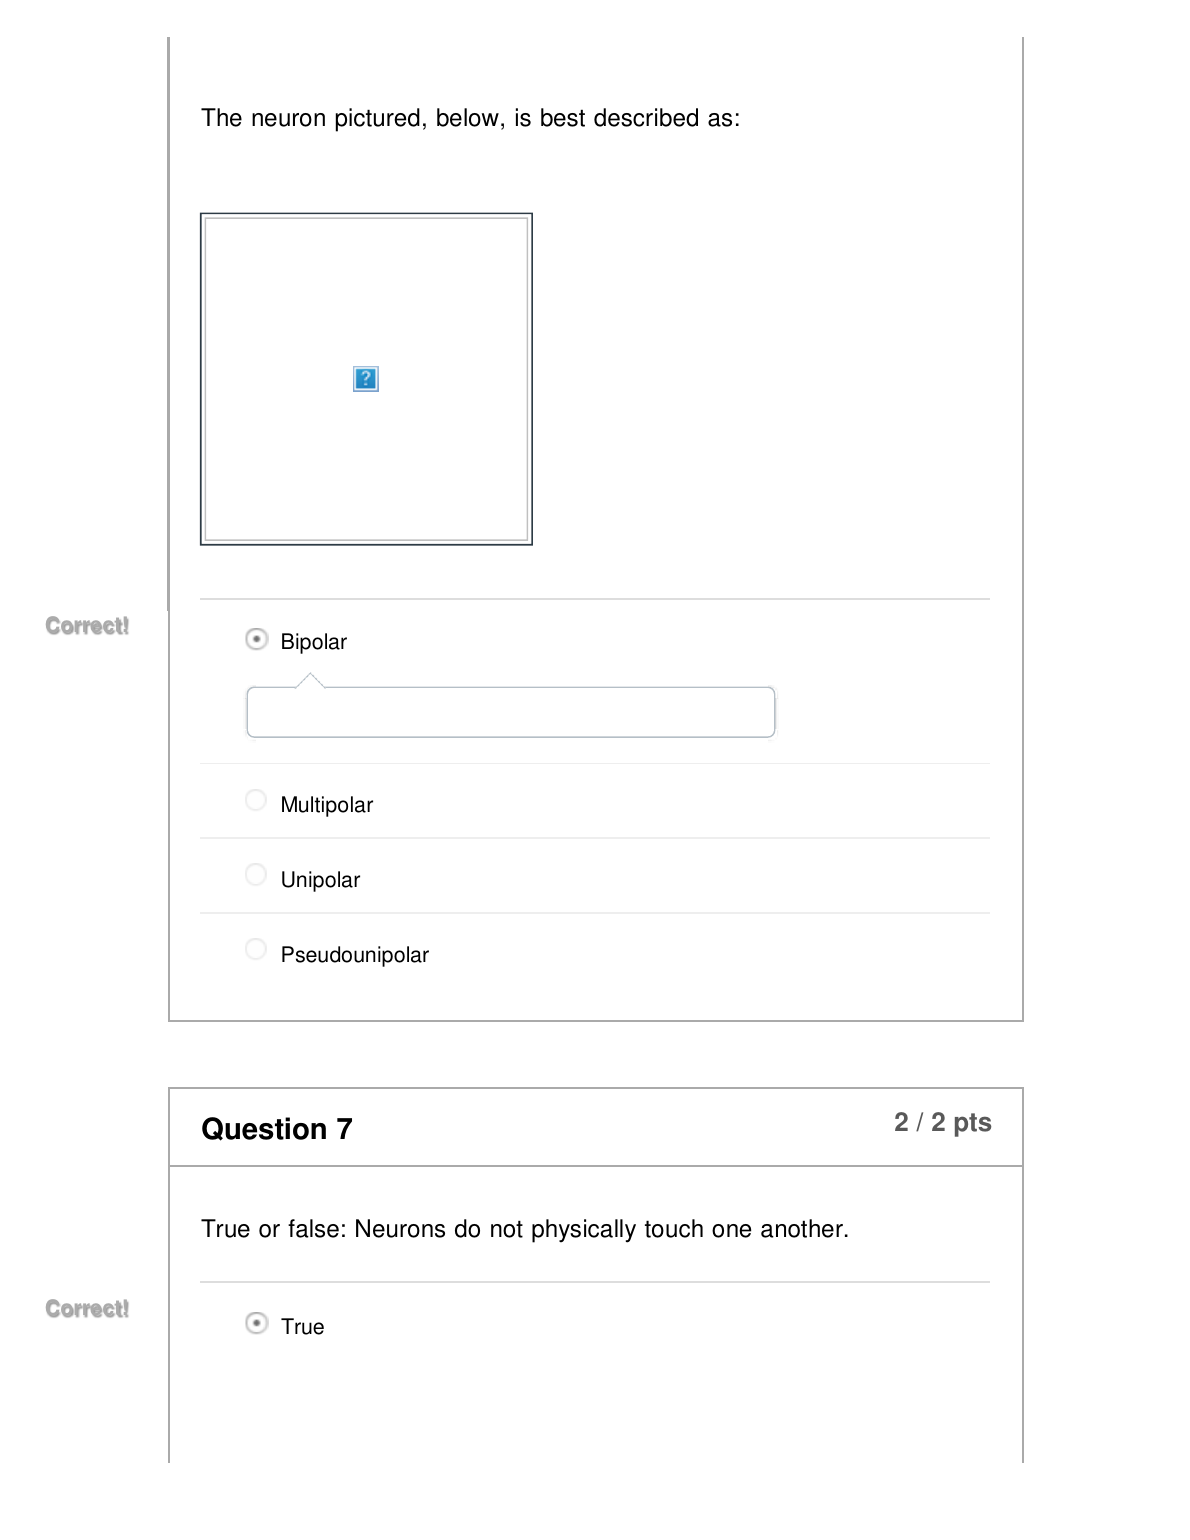This screenshot has height=1540, width=1190.
Task: Click the neuron pictured question prompt text
Action: pyautogui.click(x=470, y=118)
